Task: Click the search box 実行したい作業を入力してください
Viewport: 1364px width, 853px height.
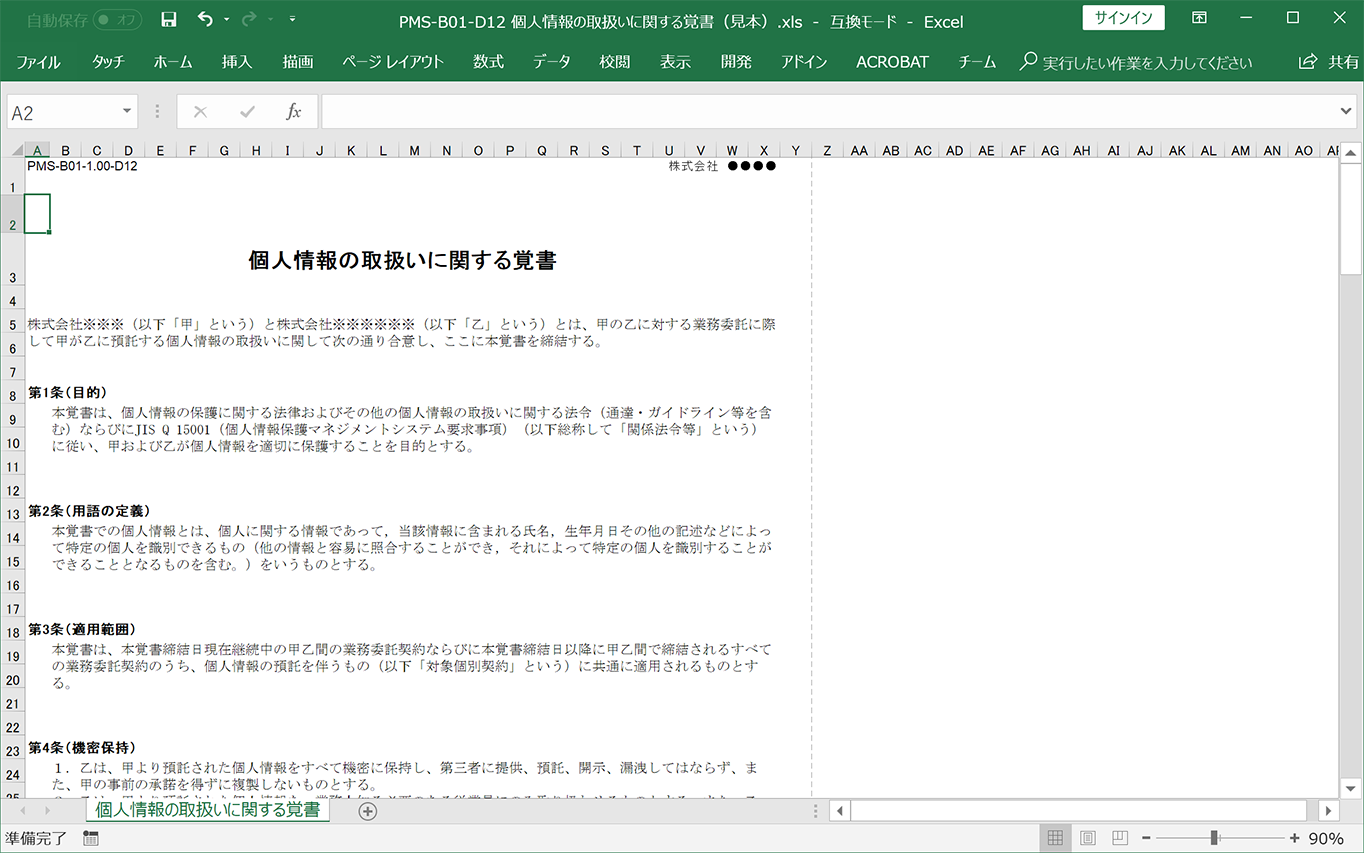Action: pos(1146,62)
